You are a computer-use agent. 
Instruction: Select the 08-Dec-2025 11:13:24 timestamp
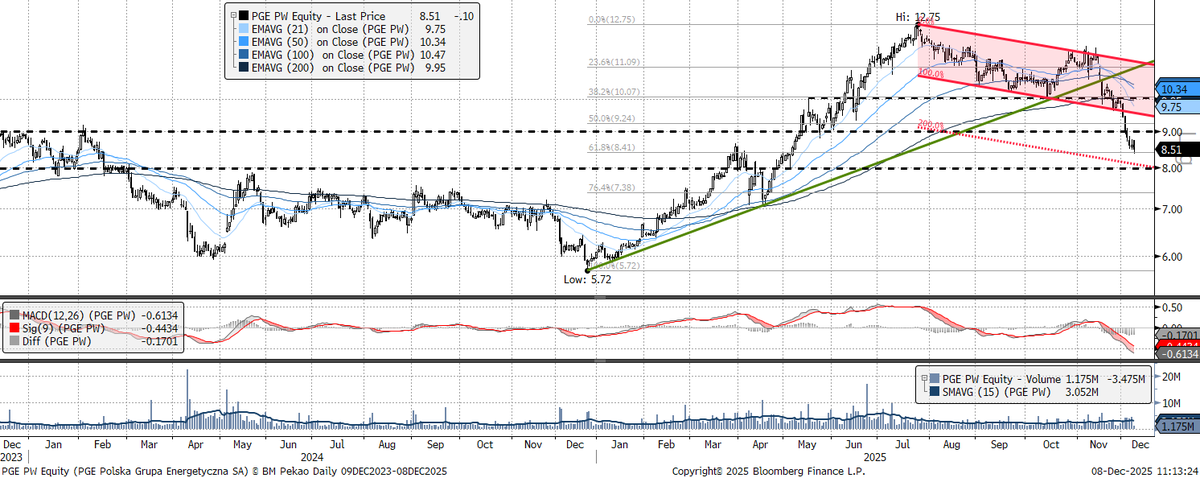click(x=1142, y=469)
